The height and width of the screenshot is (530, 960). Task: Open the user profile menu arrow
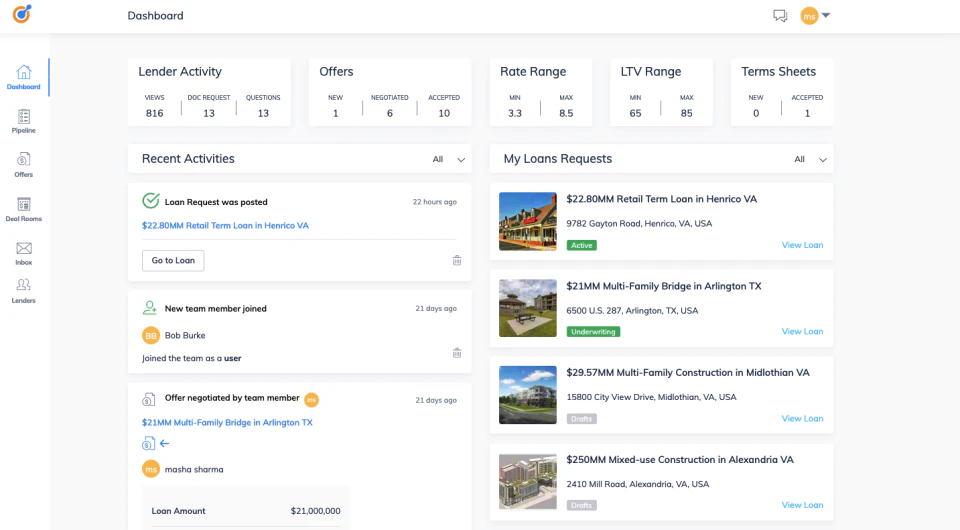tap(827, 15)
